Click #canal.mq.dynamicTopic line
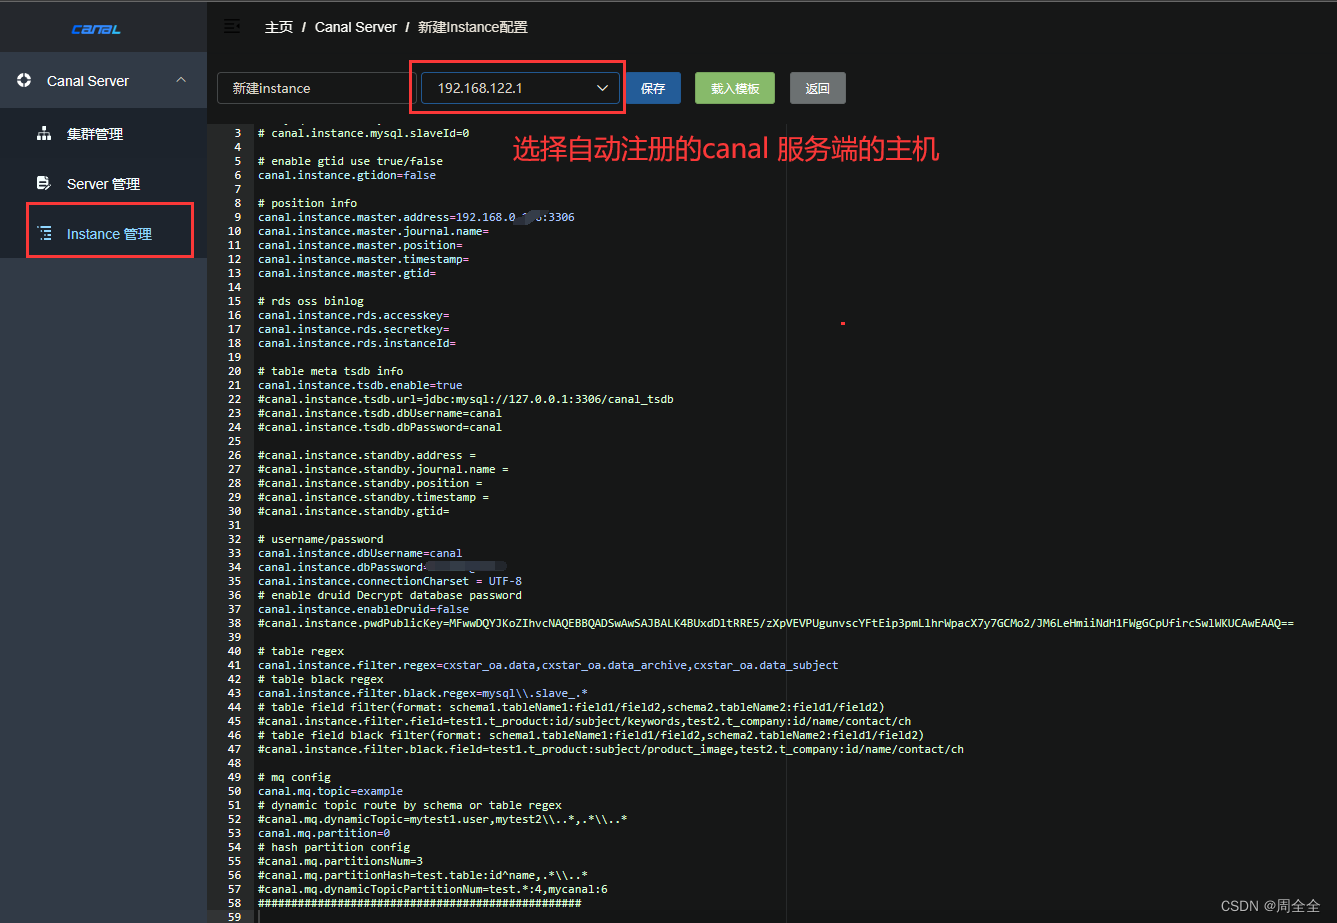 (x=443, y=819)
